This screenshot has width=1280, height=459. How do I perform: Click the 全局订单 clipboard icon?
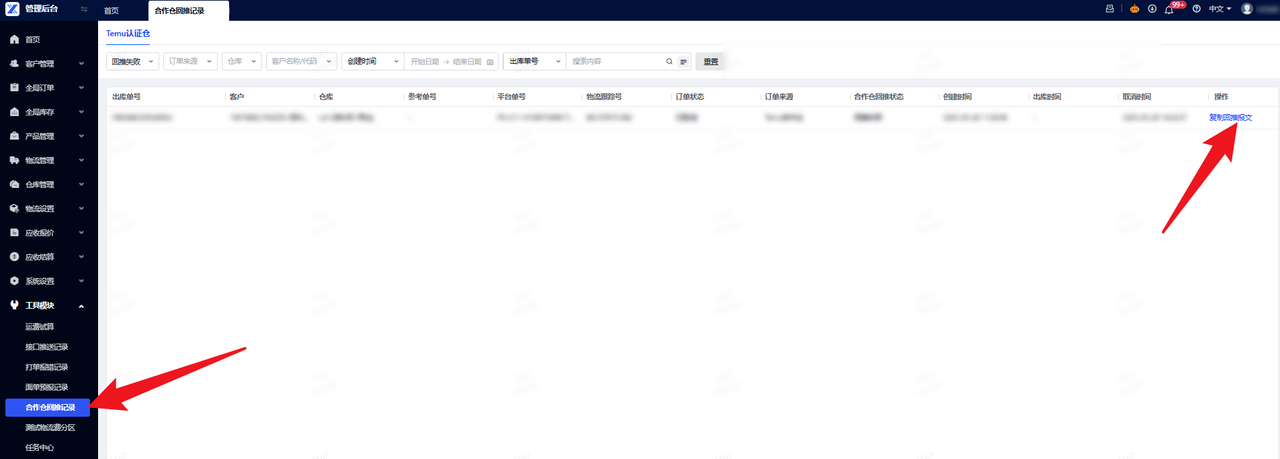(x=14, y=88)
